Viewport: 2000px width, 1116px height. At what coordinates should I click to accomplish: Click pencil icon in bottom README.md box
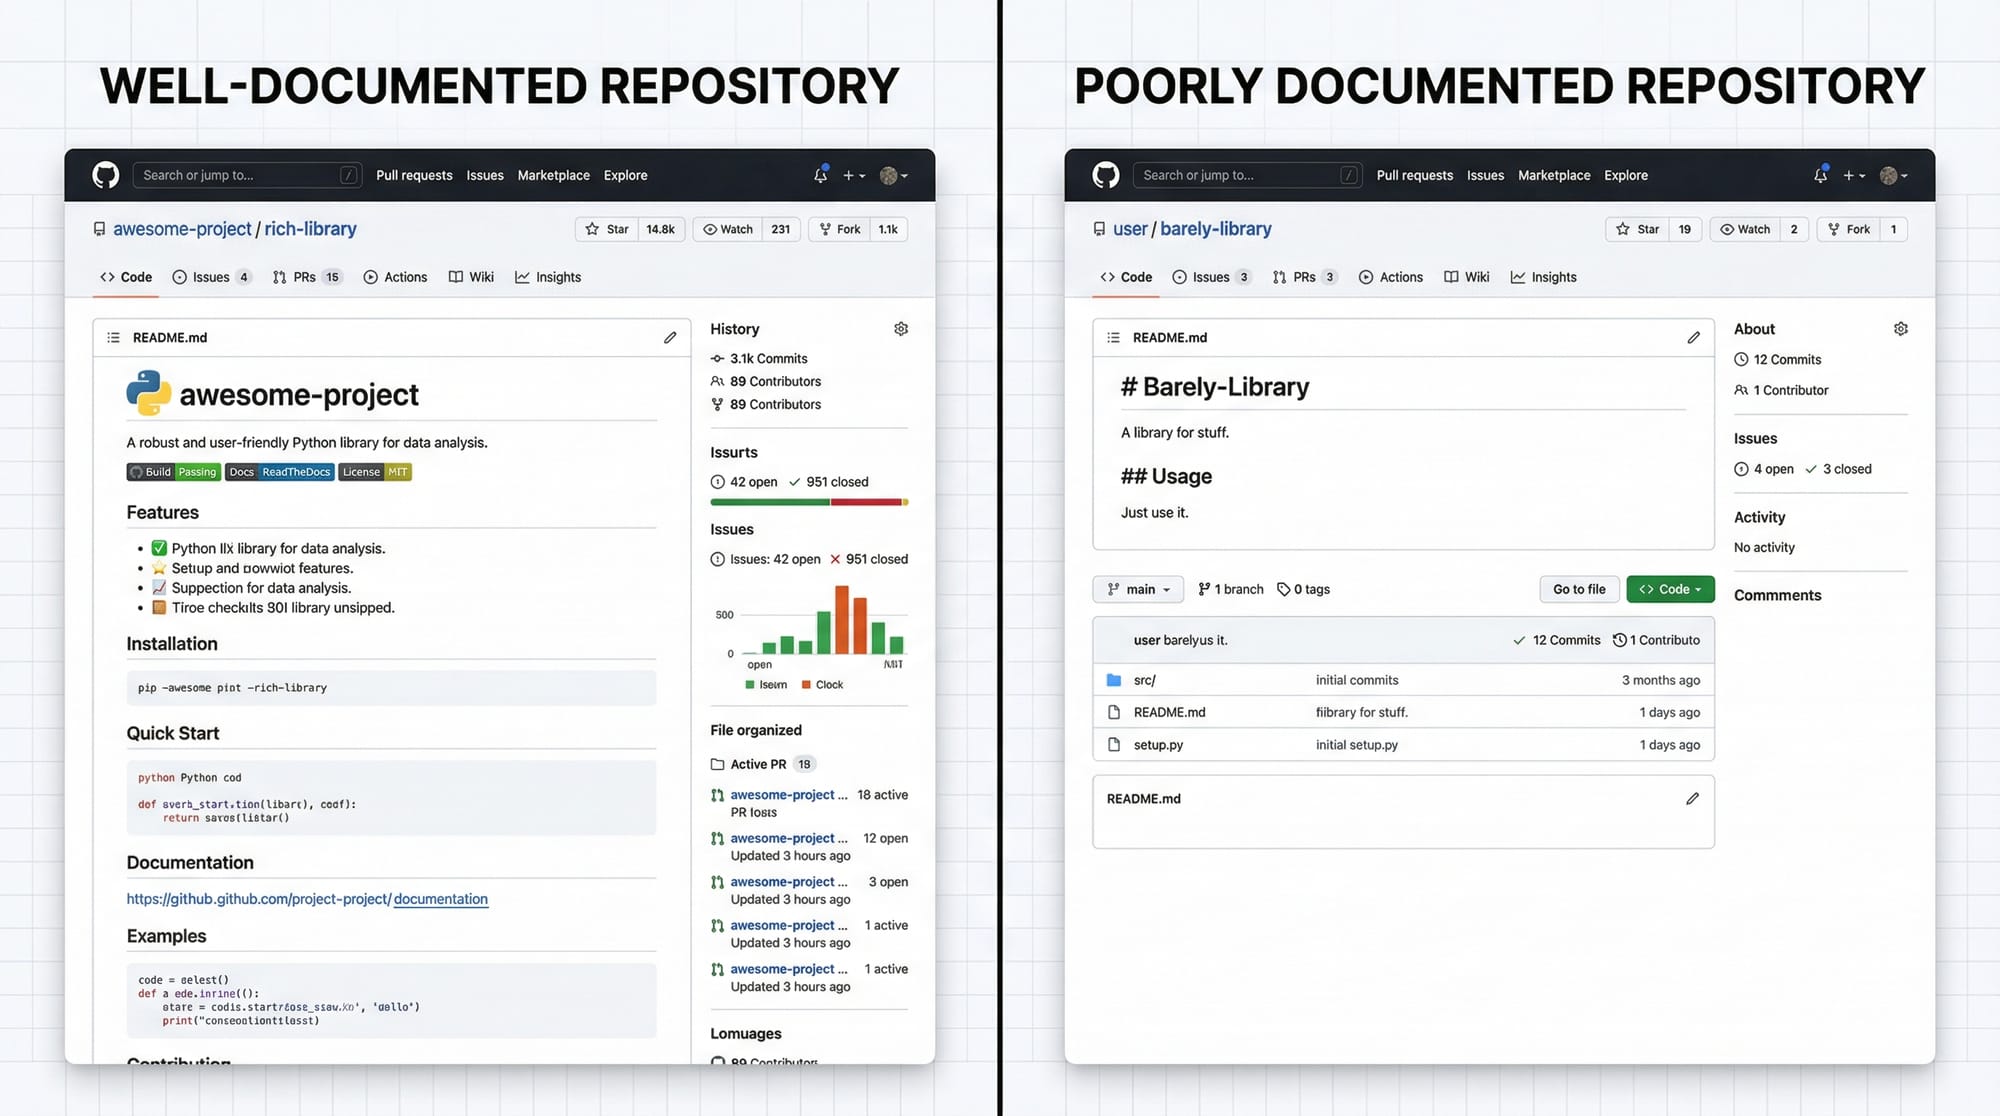[x=1692, y=799]
